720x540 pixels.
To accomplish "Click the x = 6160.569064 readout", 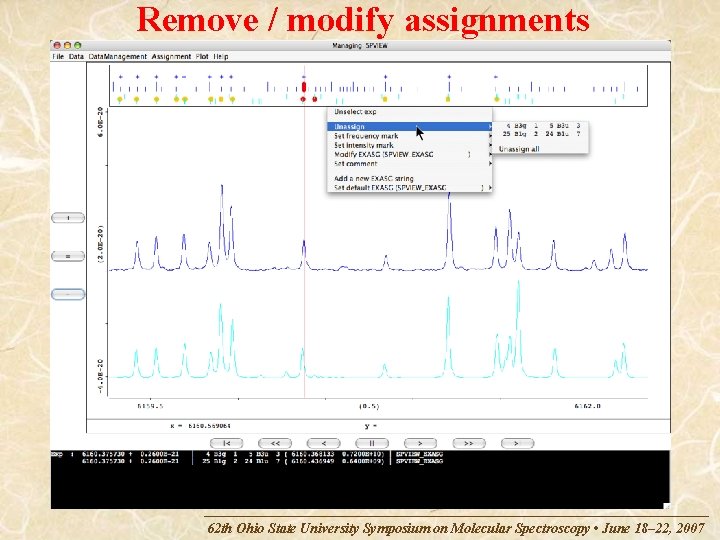I will point(201,426).
